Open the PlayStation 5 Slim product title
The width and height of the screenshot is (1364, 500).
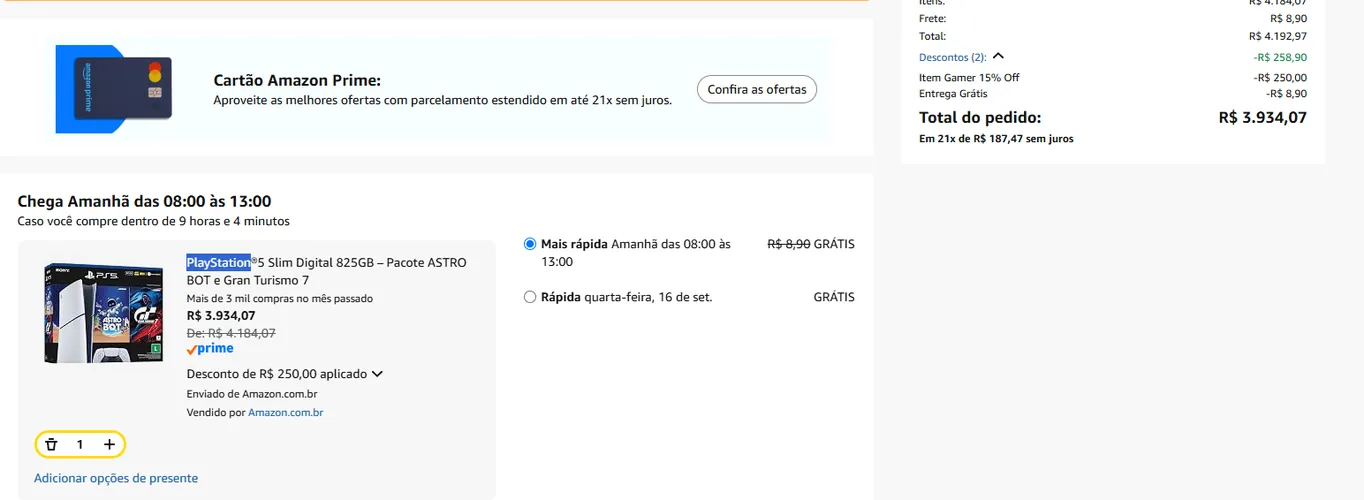point(326,271)
